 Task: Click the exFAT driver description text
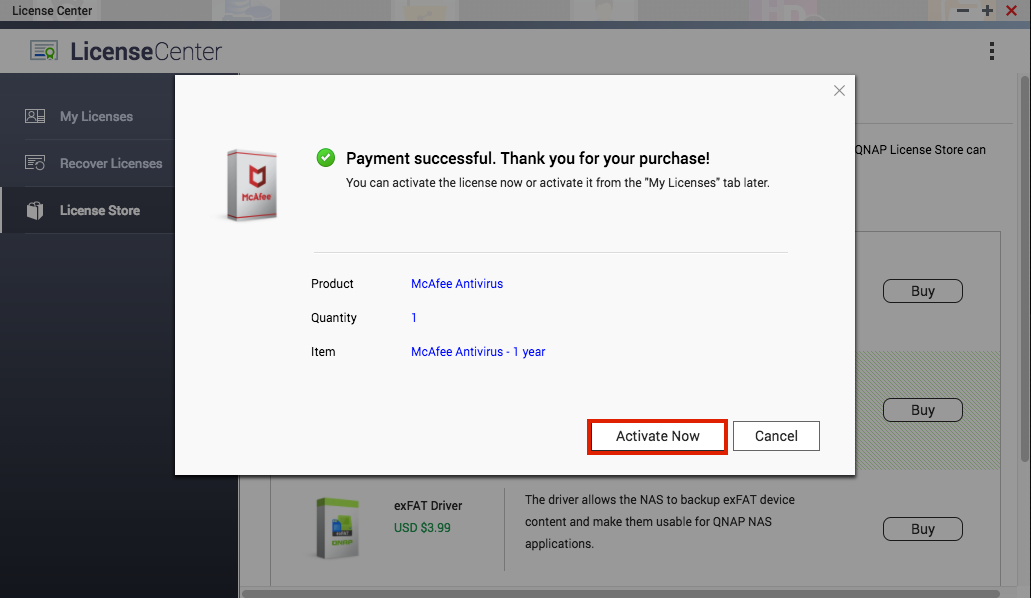[659, 522]
